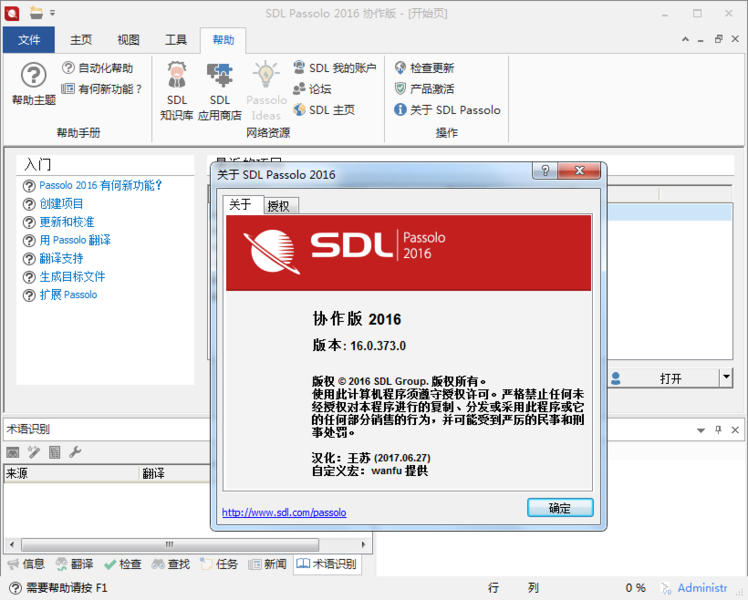The width and height of the screenshot is (748, 600).
Task: Open the 术语识别 panel options dropdown arrow
Action: tap(700, 429)
